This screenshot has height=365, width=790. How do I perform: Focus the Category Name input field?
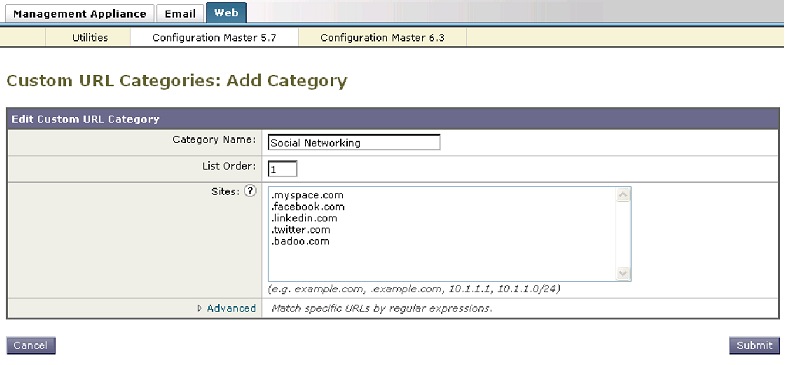[x=354, y=142]
